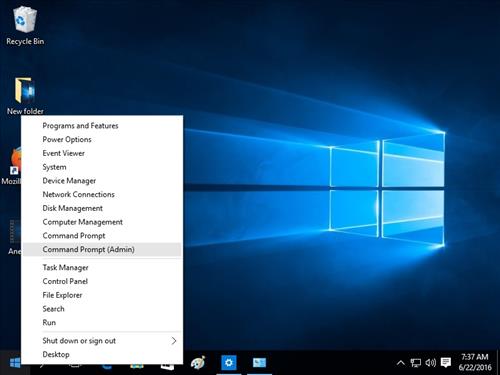500x375 pixels.
Task: Open Task Manager from the menu
Action: coord(102,267)
